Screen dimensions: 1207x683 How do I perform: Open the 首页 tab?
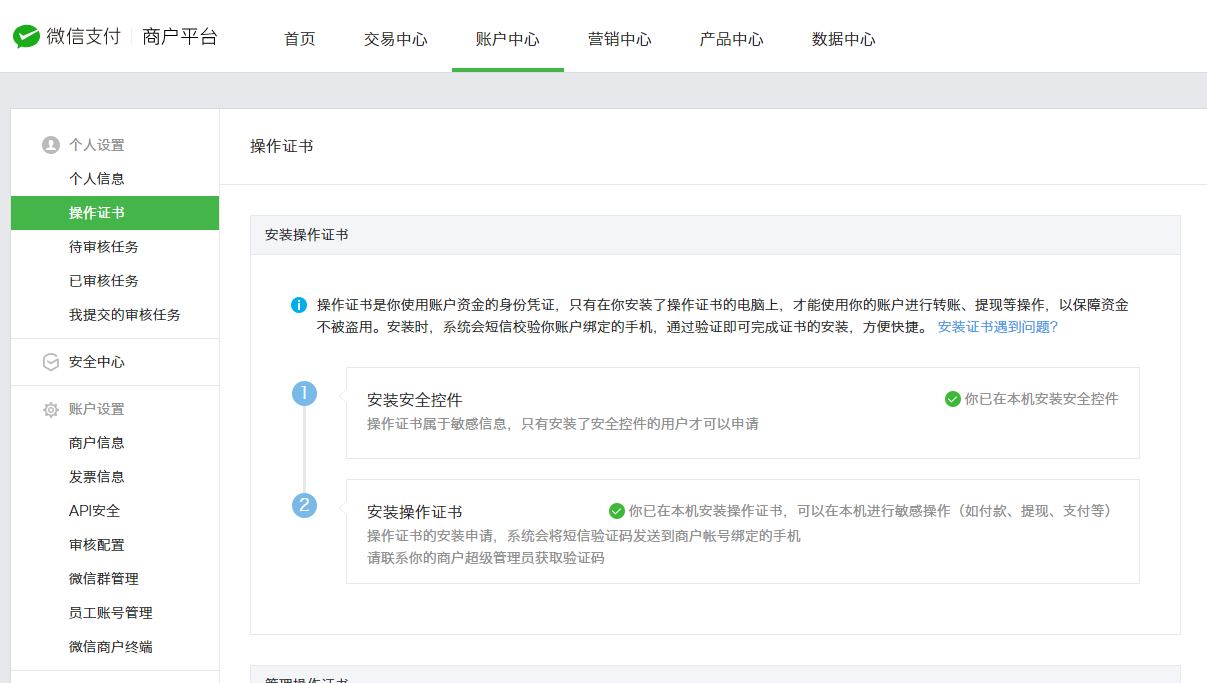click(300, 39)
